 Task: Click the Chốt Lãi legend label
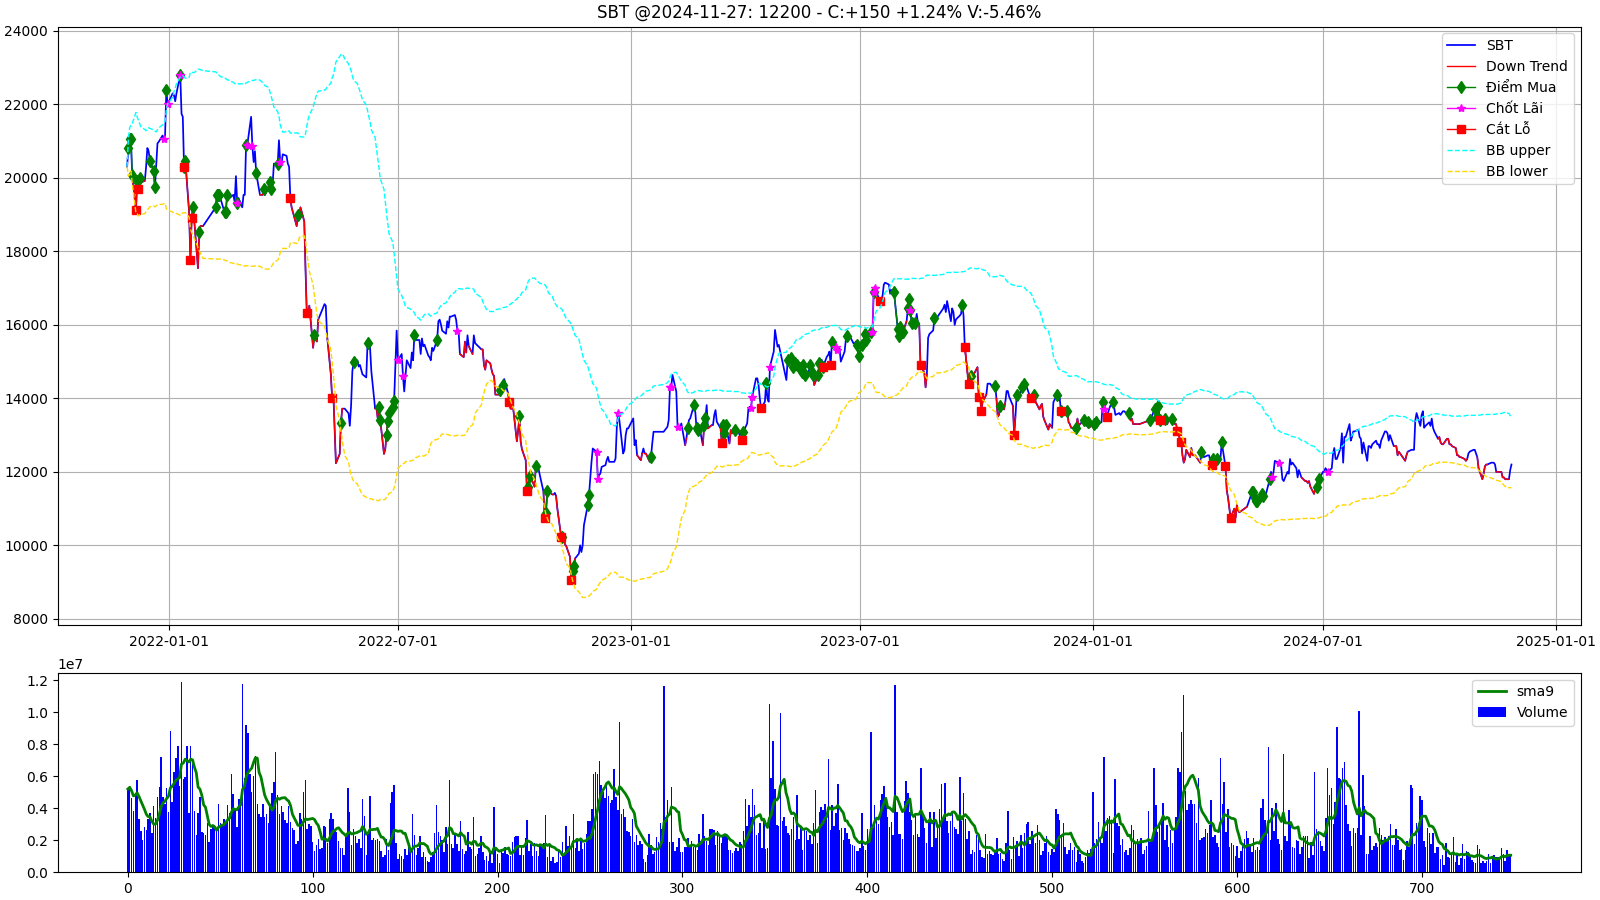point(1514,108)
